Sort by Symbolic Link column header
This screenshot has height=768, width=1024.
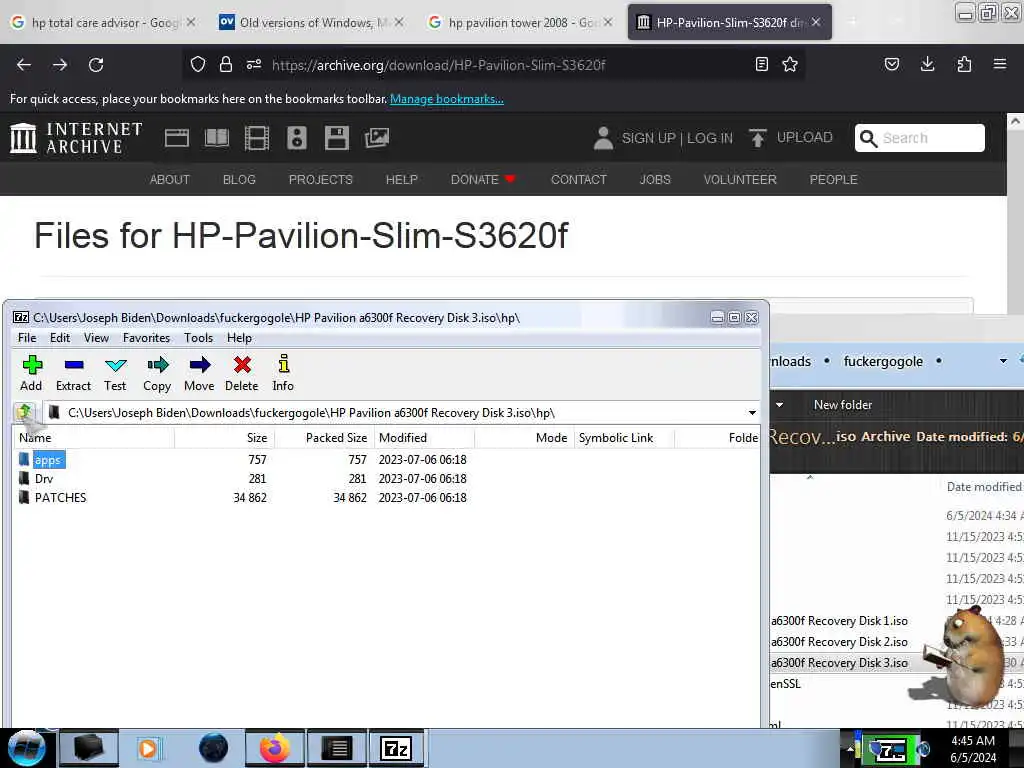point(624,438)
